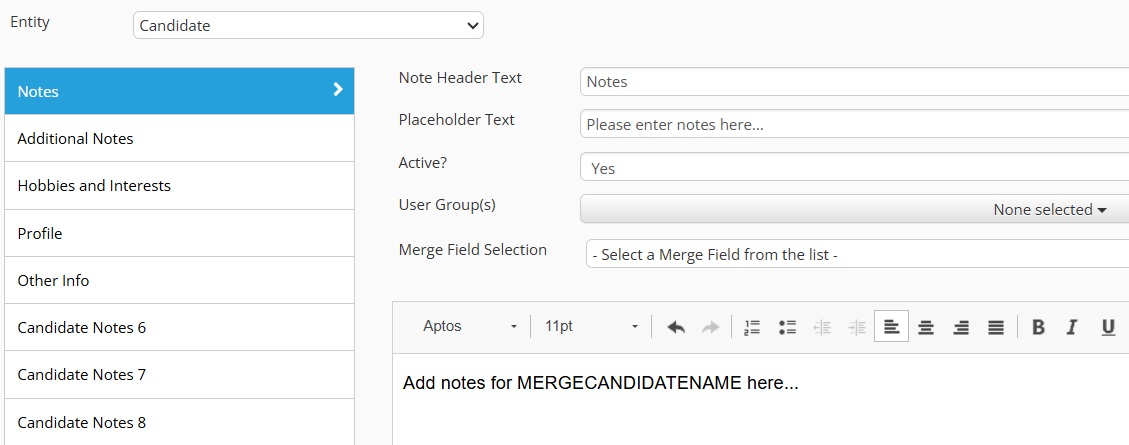Viewport: 1129px width, 445px height.
Task: Open the Aptos font family dropdown
Action: tap(468, 326)
